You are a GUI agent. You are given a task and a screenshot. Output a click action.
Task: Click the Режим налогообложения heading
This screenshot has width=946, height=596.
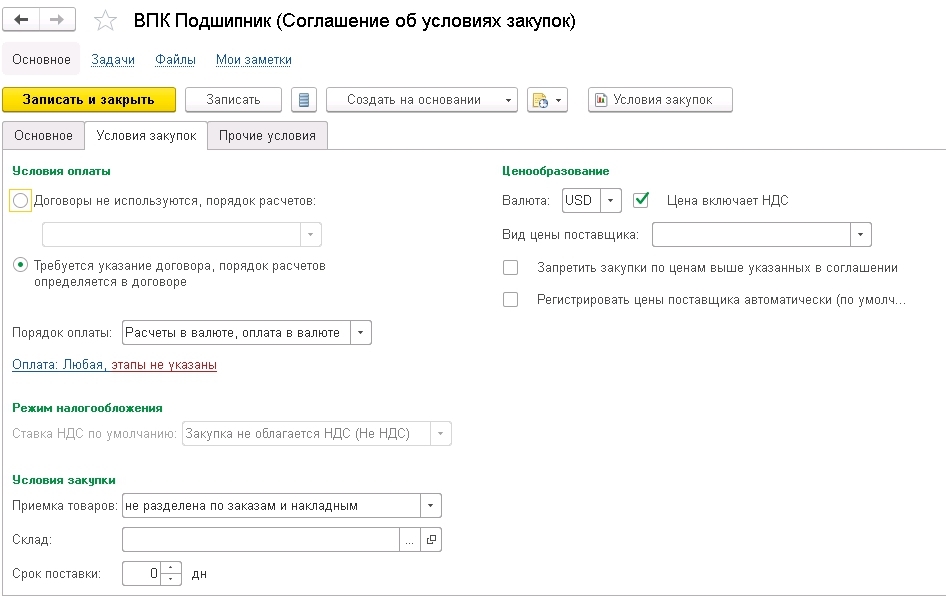(x=87, y=408)
